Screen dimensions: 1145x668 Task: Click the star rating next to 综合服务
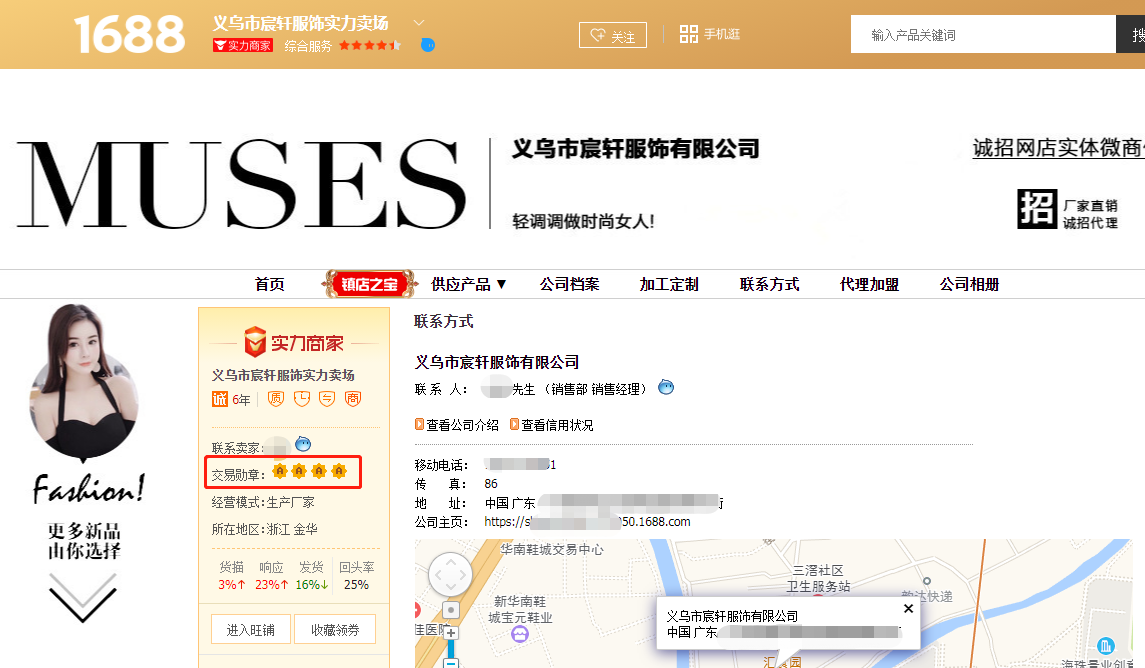pos(369,45)
